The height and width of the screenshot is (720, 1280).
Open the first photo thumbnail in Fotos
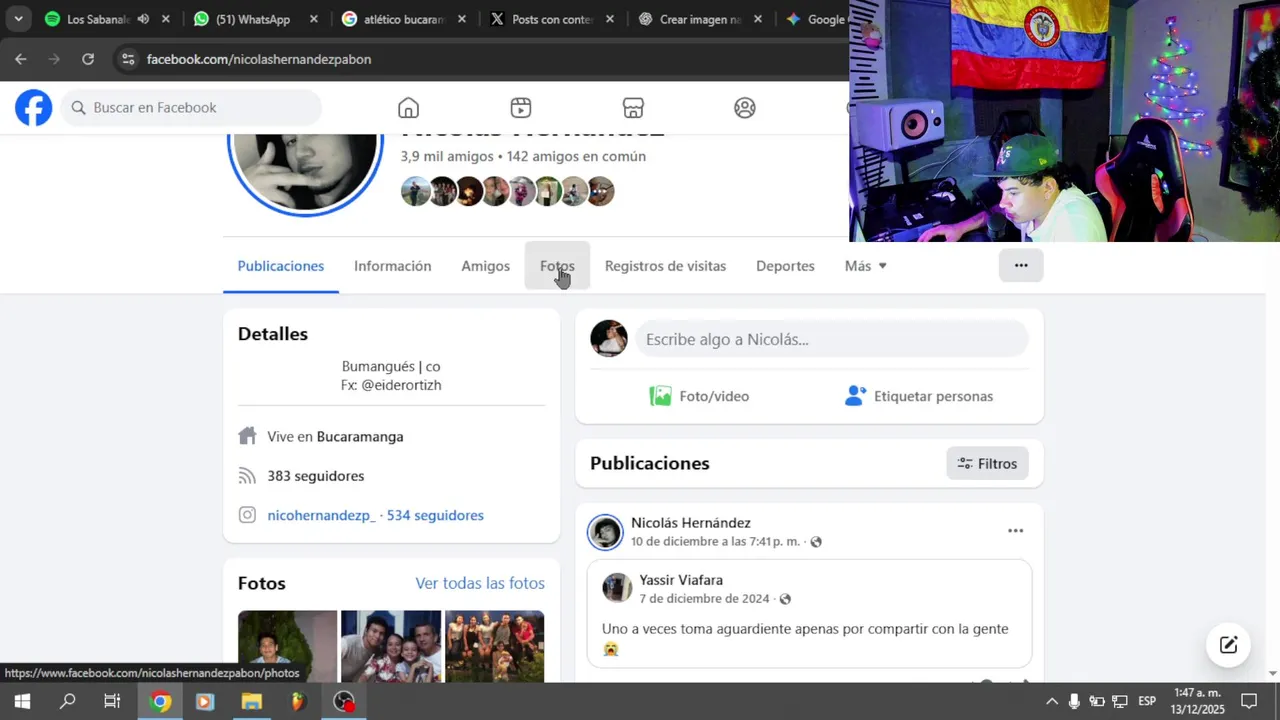pos(287,646)
